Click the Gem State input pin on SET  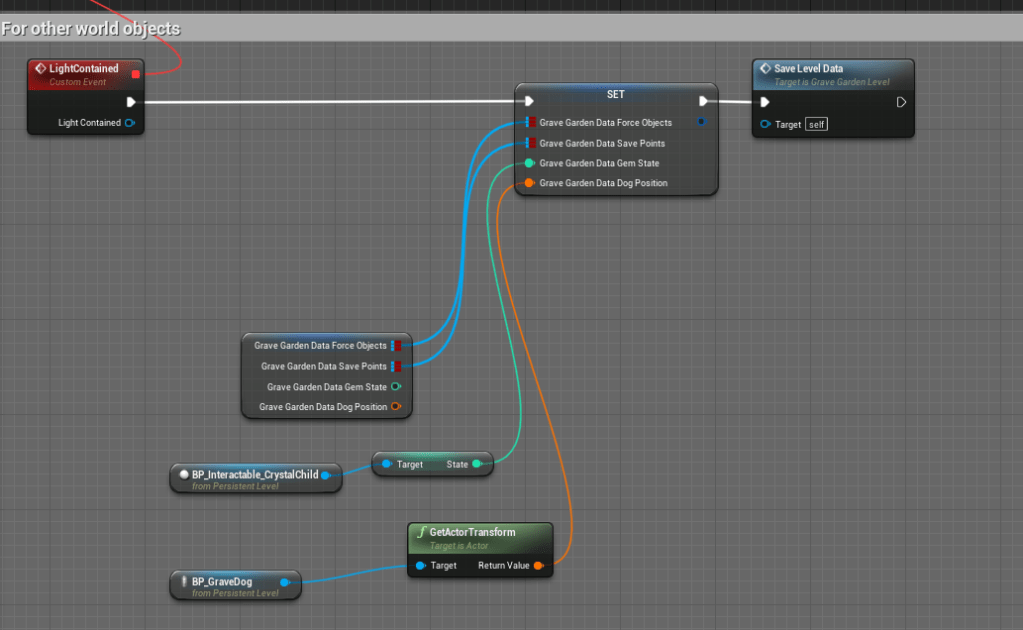(529, 163)
